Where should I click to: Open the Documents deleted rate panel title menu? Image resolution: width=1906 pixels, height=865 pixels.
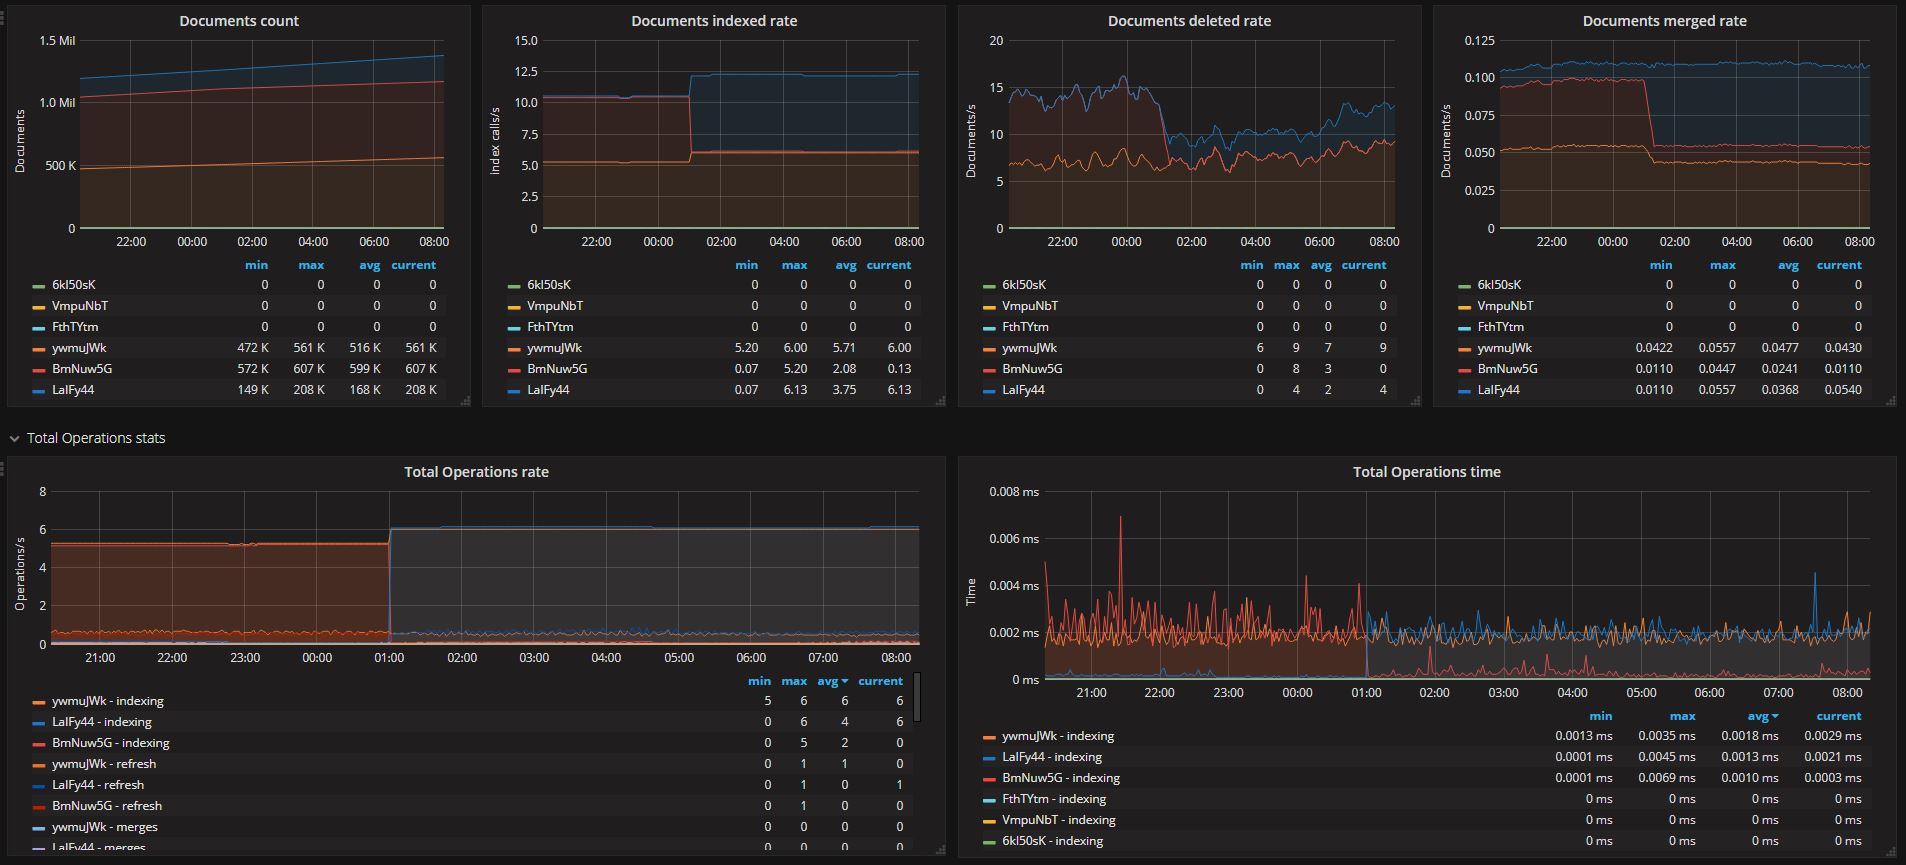(1189, 21)
